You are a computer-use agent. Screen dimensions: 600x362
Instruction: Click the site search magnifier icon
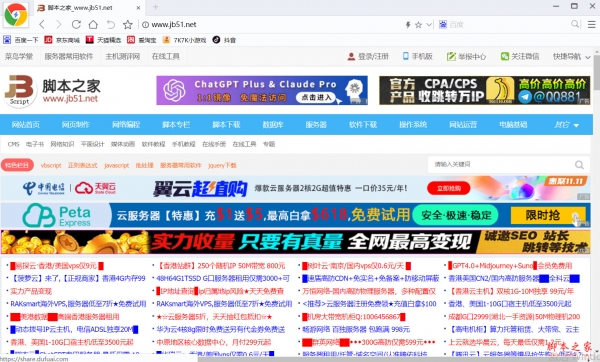579,165
